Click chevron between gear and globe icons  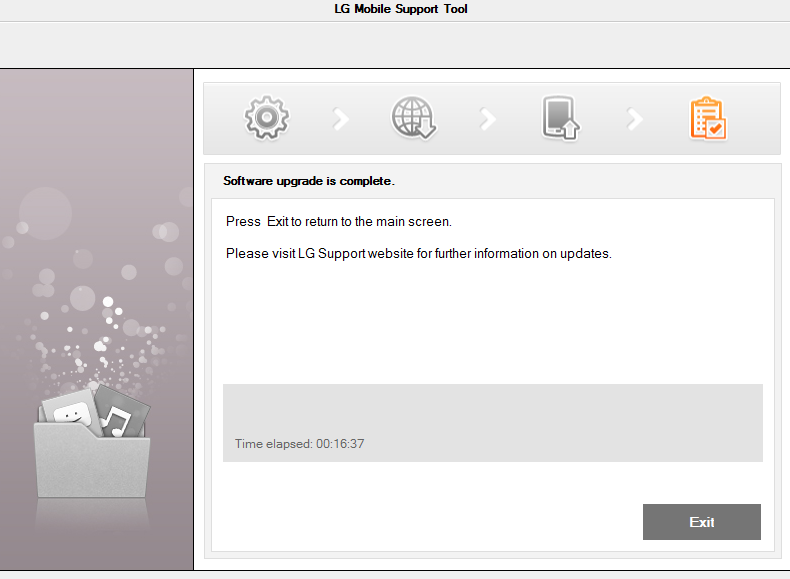coord(341,119)
